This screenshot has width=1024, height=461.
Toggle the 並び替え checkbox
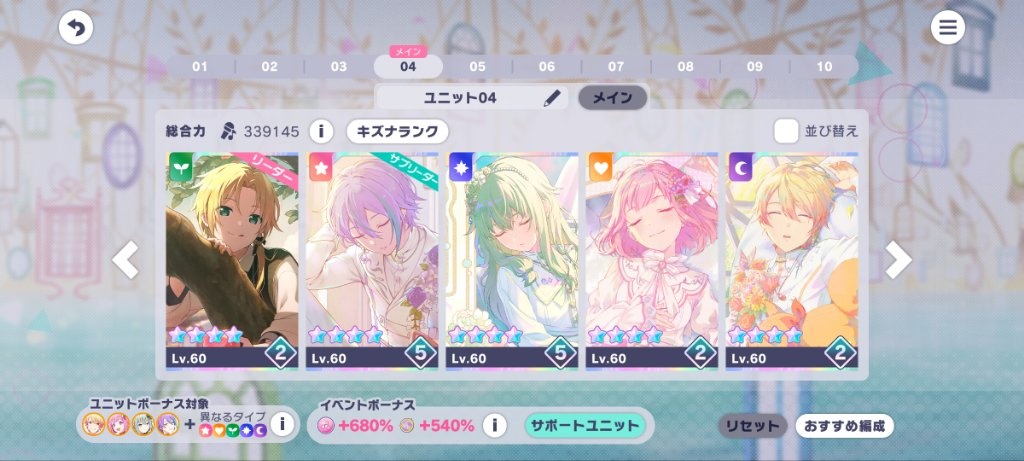(786, 131)
